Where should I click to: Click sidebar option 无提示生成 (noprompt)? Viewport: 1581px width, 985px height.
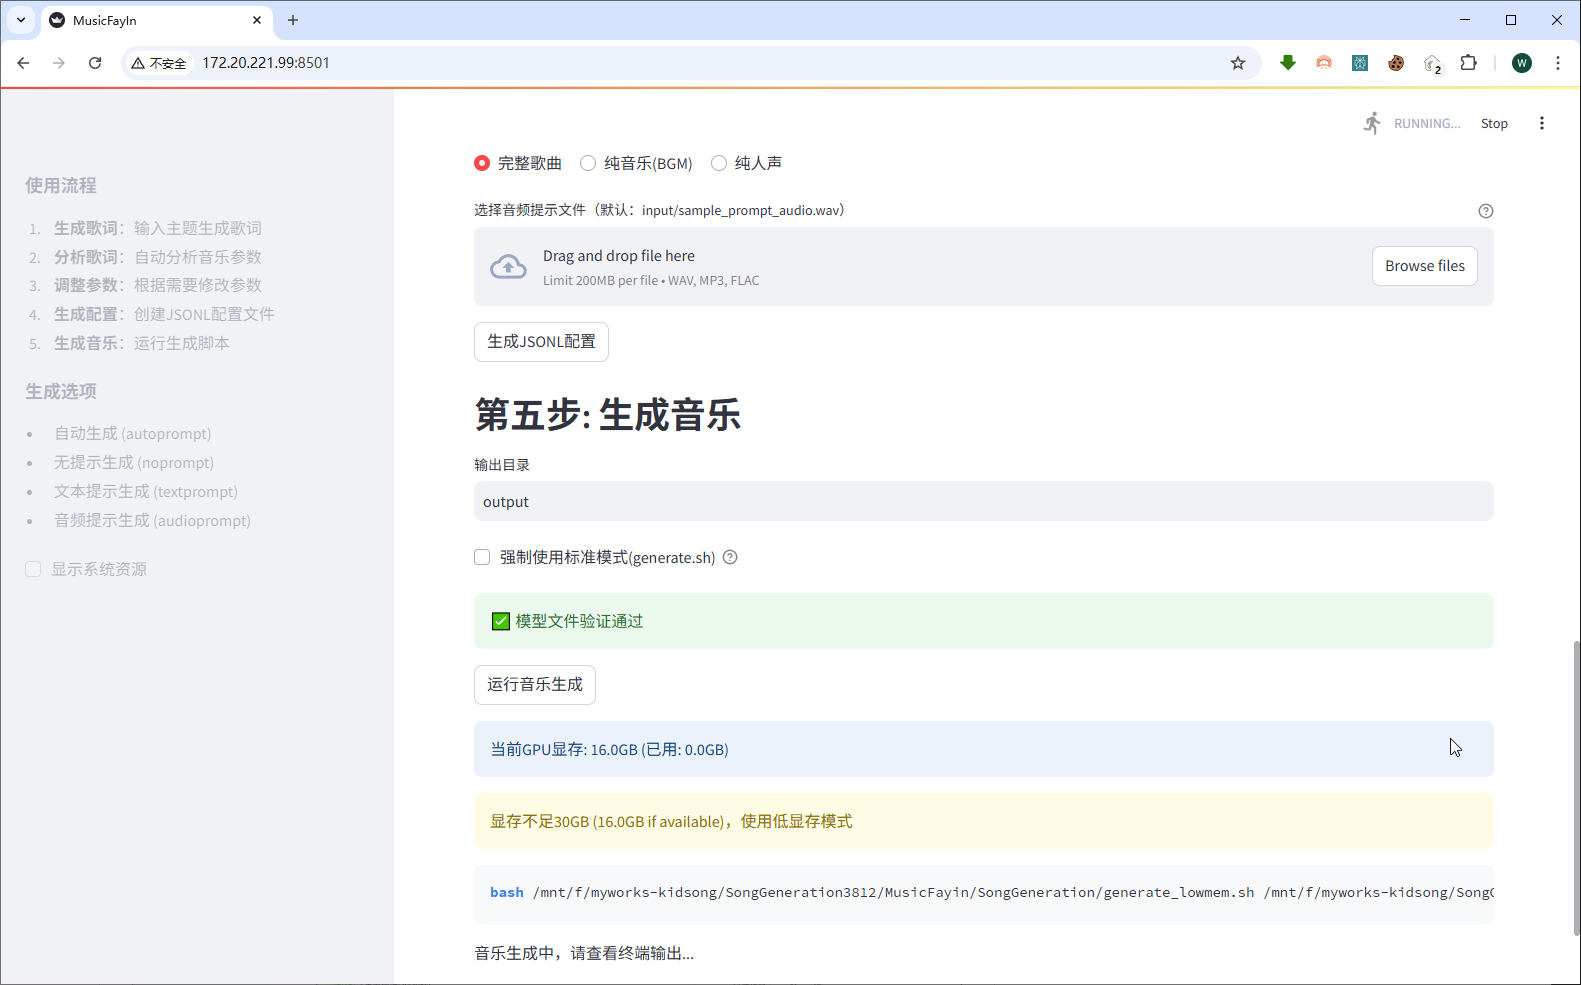[134, 462]
